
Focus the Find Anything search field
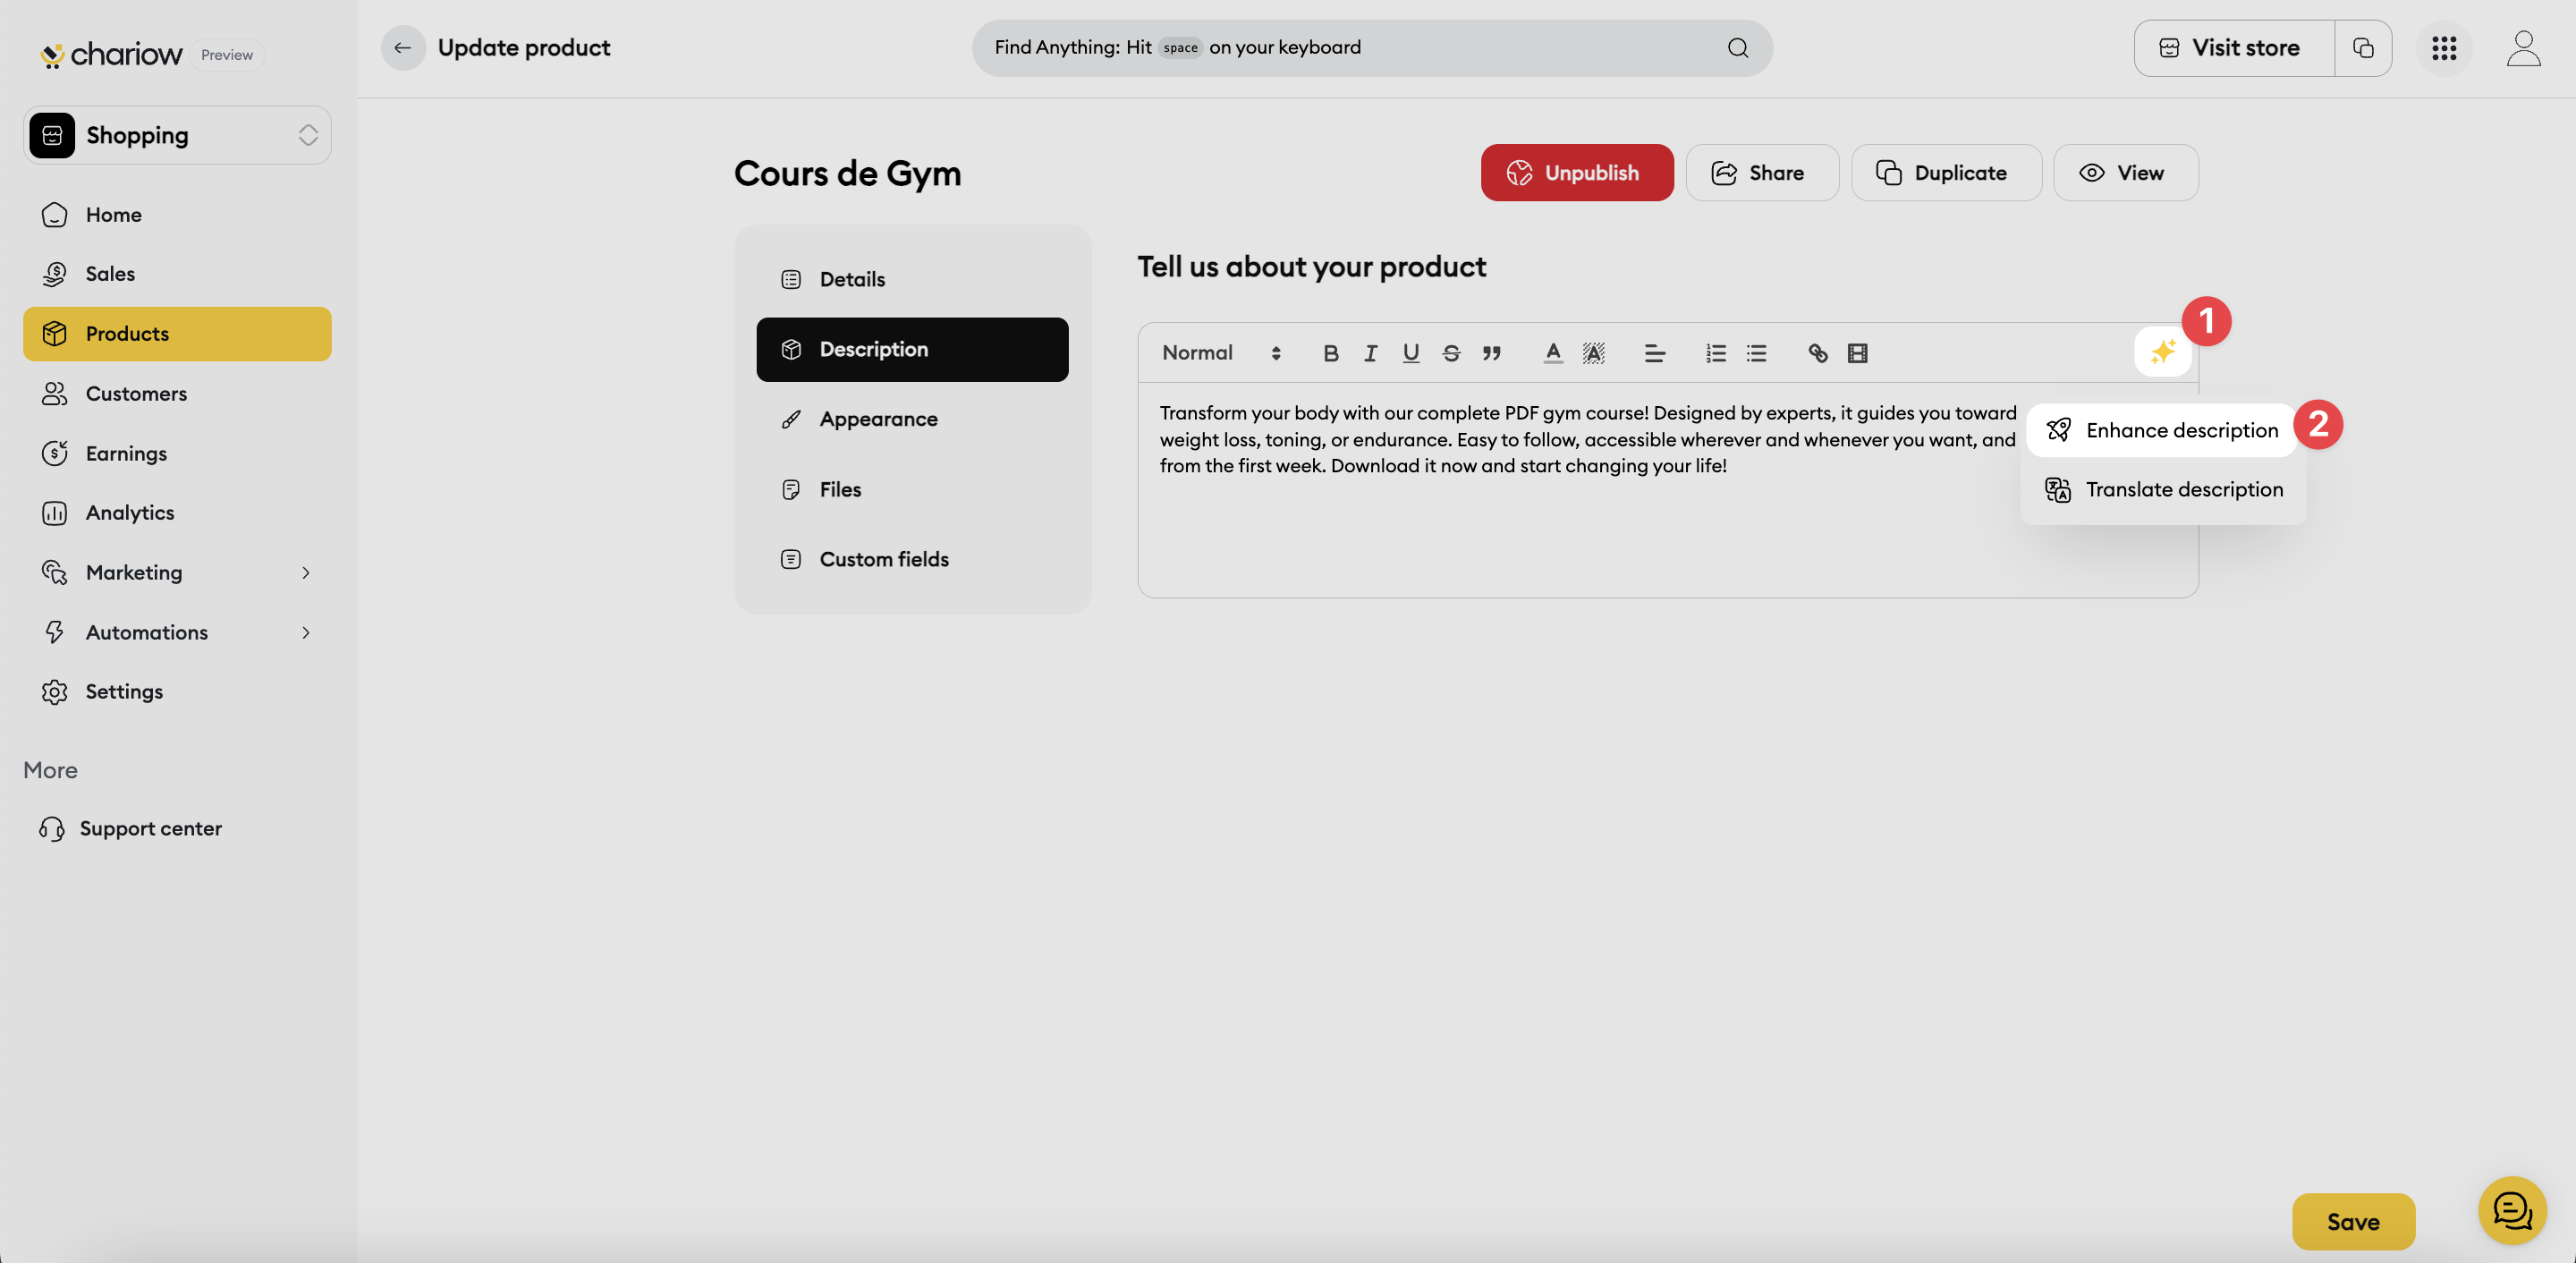click(x=1372, y=48)
